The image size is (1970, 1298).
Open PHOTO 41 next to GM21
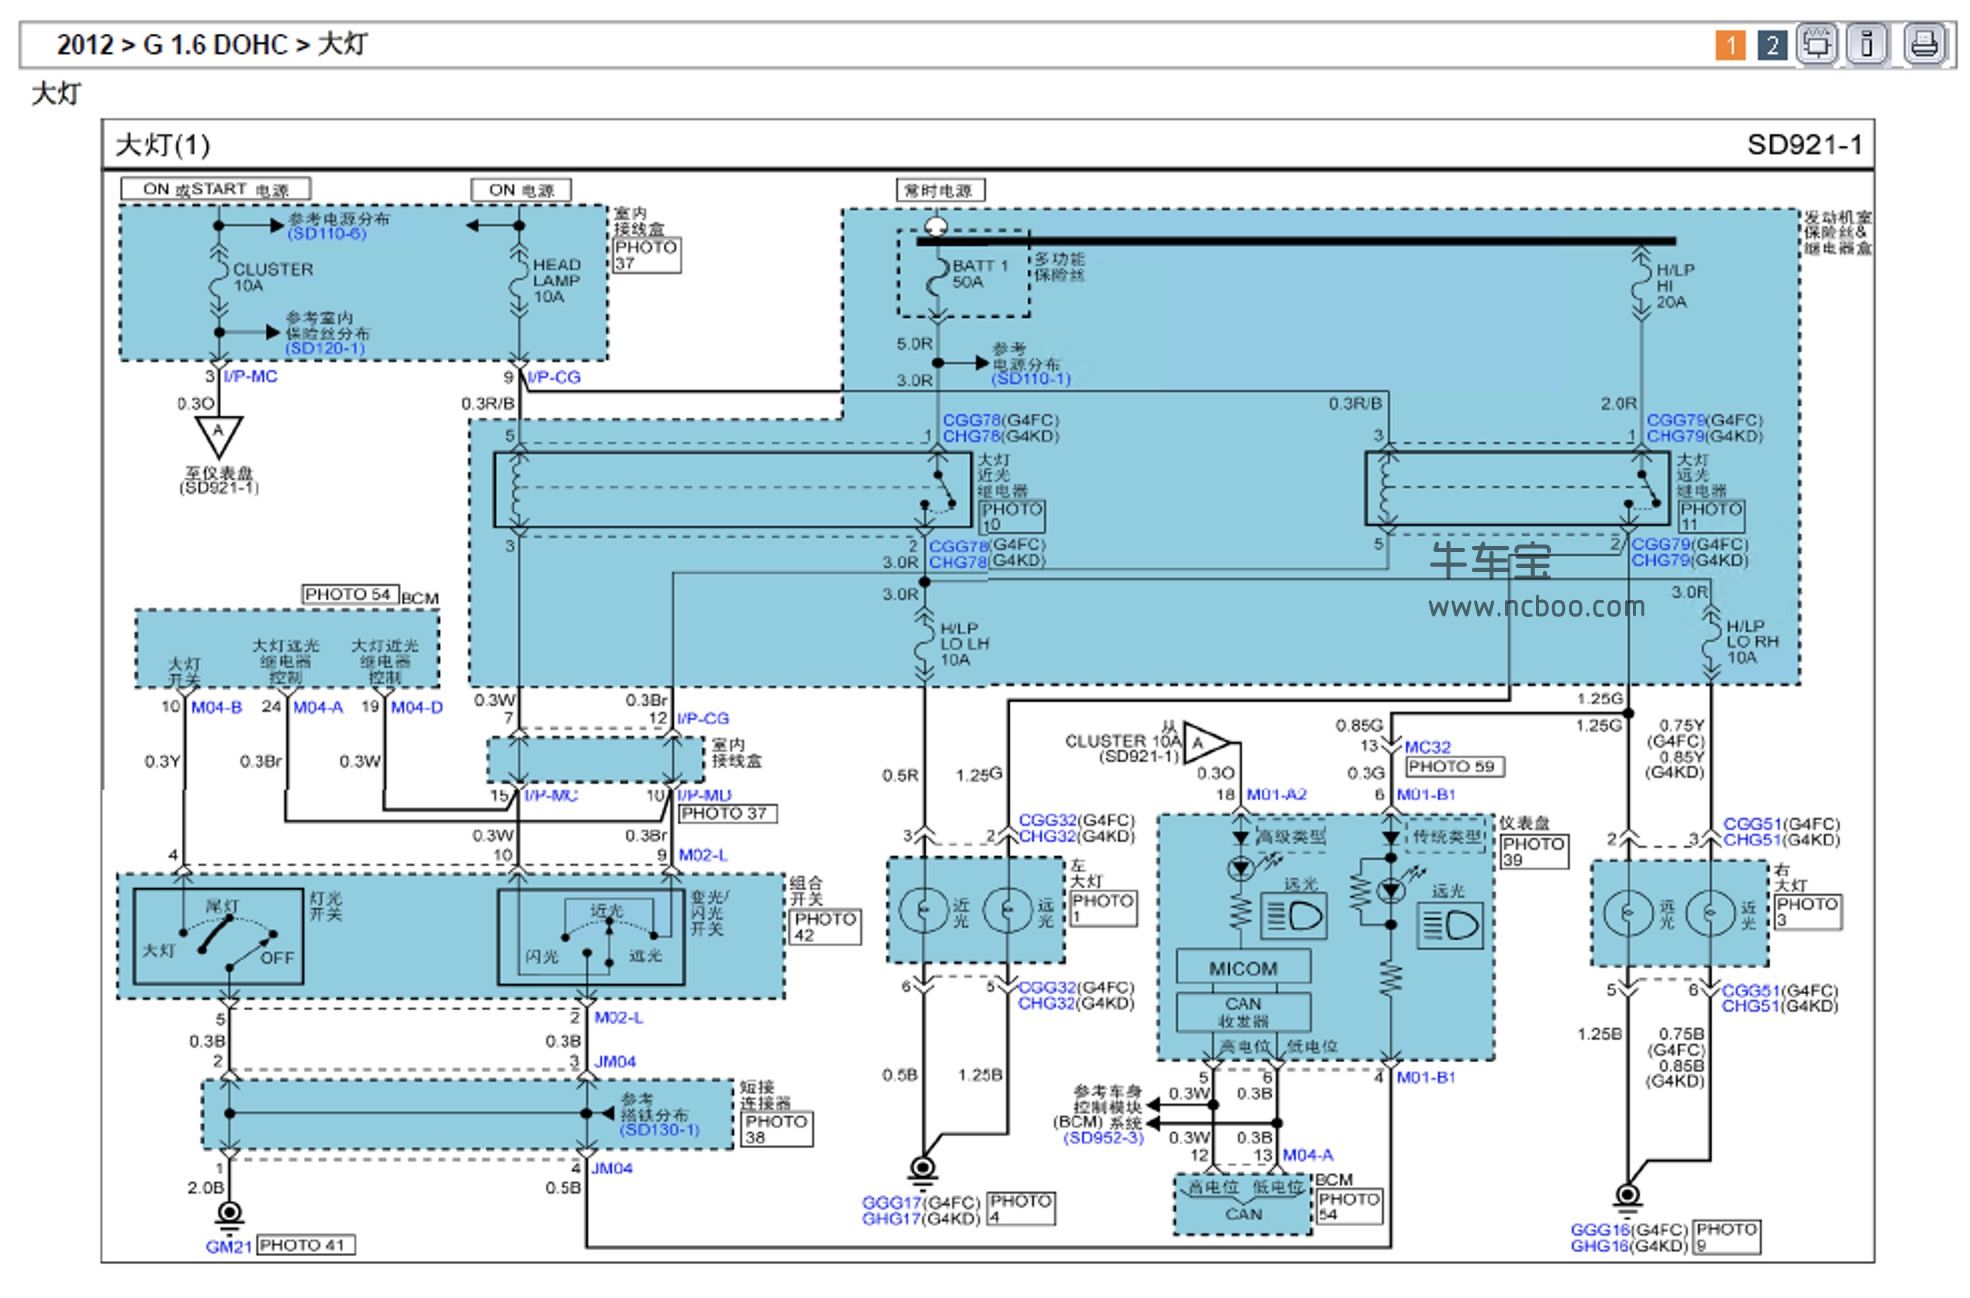point(306,1245)
